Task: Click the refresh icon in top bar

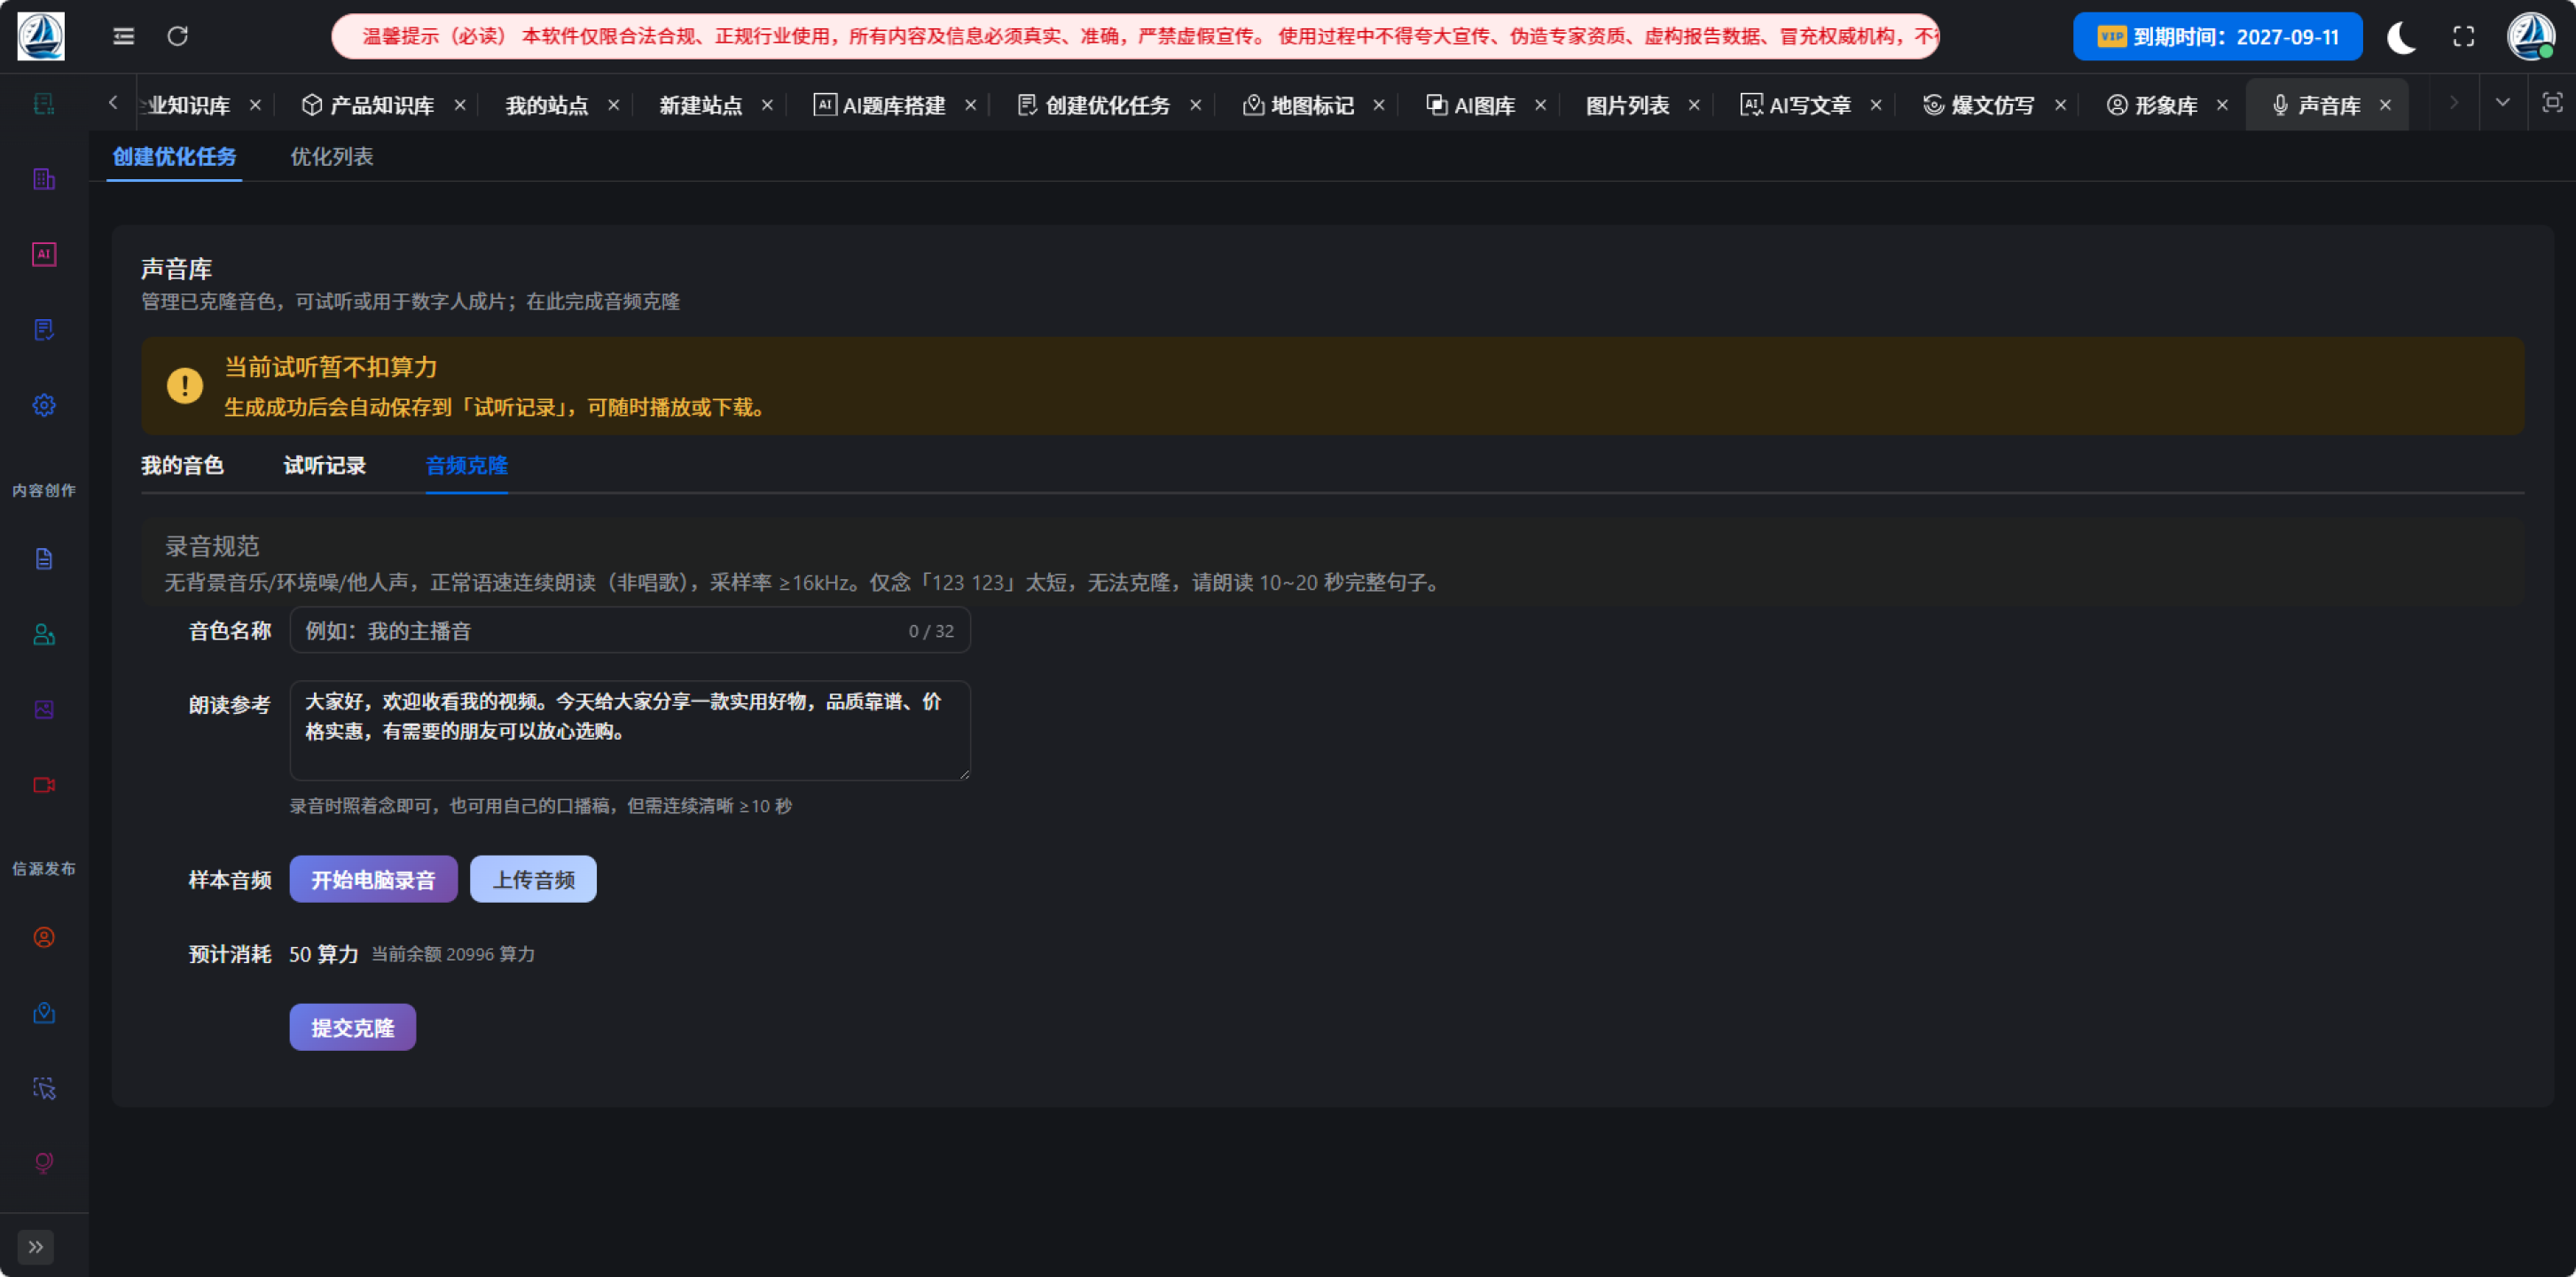Action: 178,36
